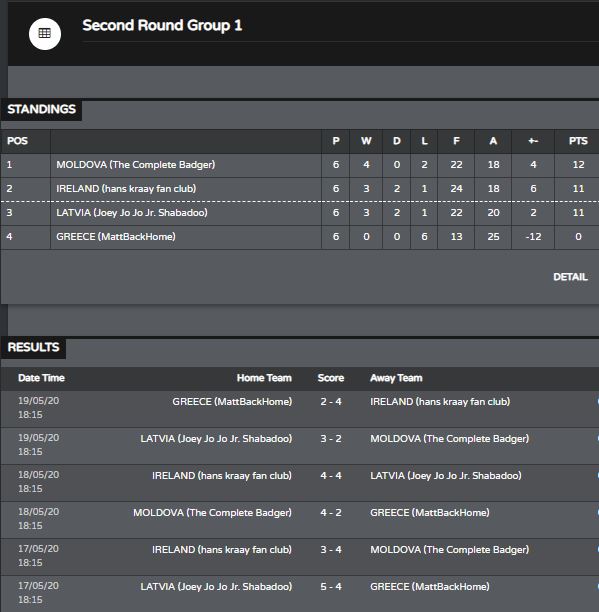
Task: Click the Date Time column header in results
Action: [41, 378]
